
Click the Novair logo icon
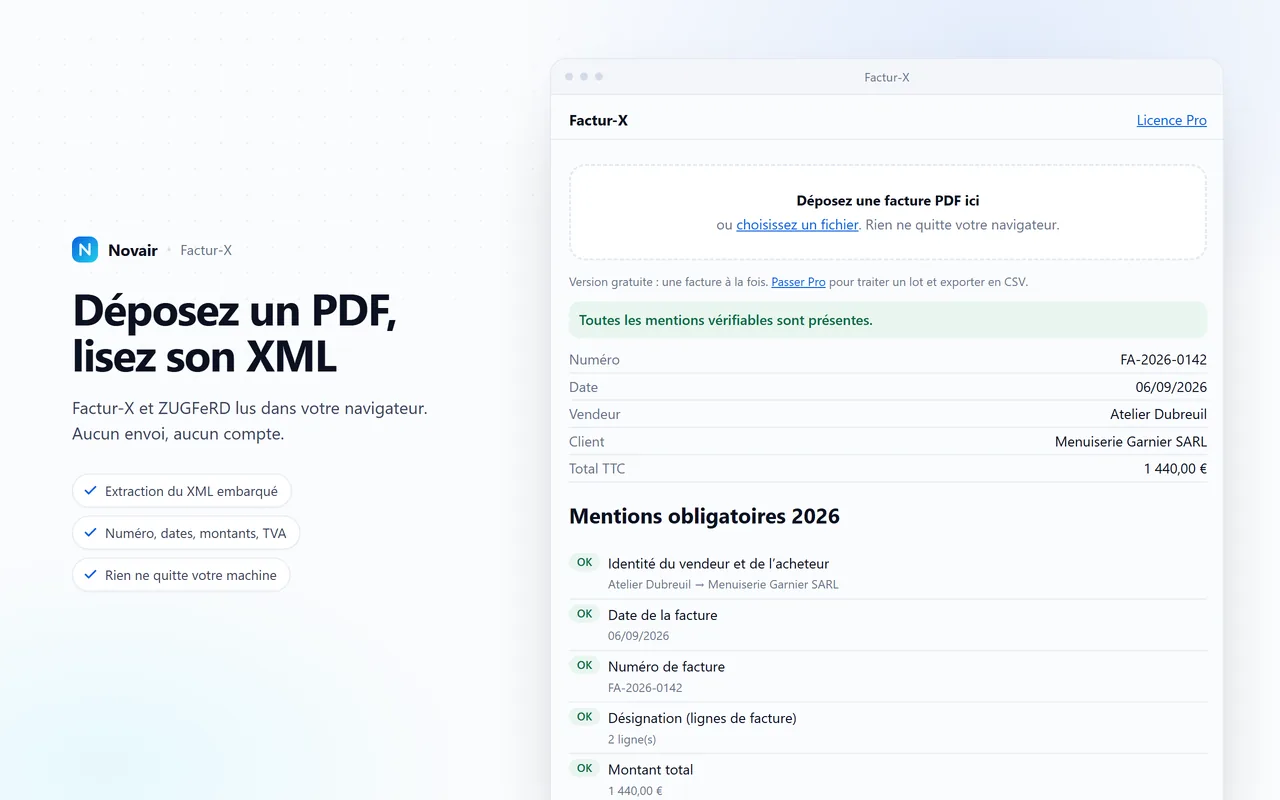(85, 250)
